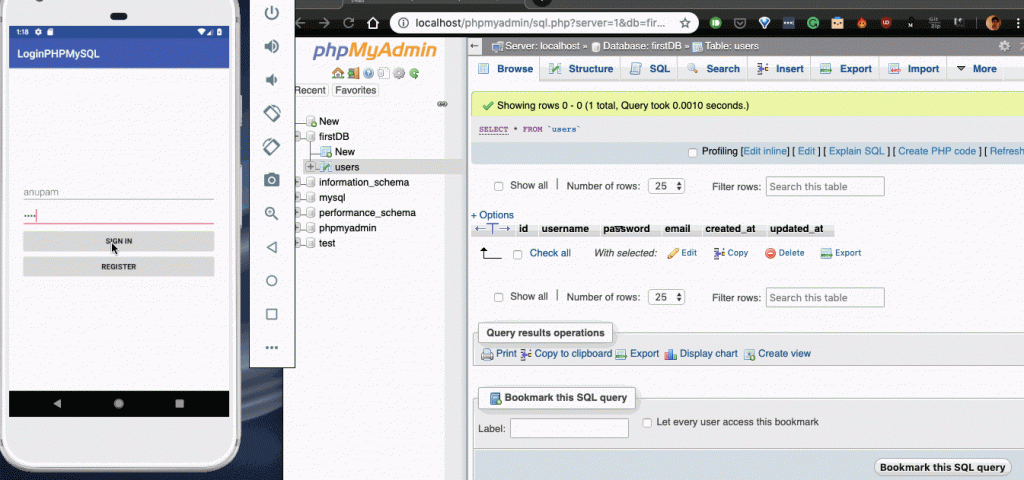
Task: Open phpMyAdmin documentation help icon
Action: coord(368,73)
